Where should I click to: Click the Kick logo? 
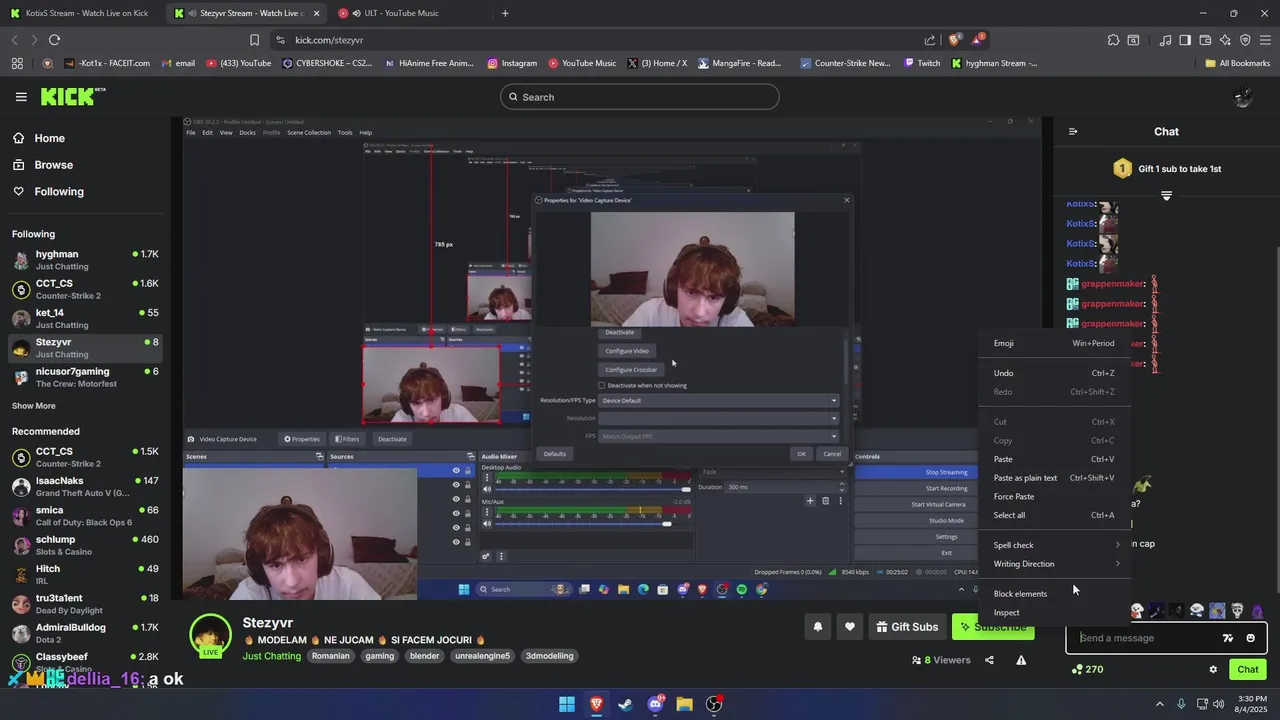pyautogui.click(x=72, y=96)
